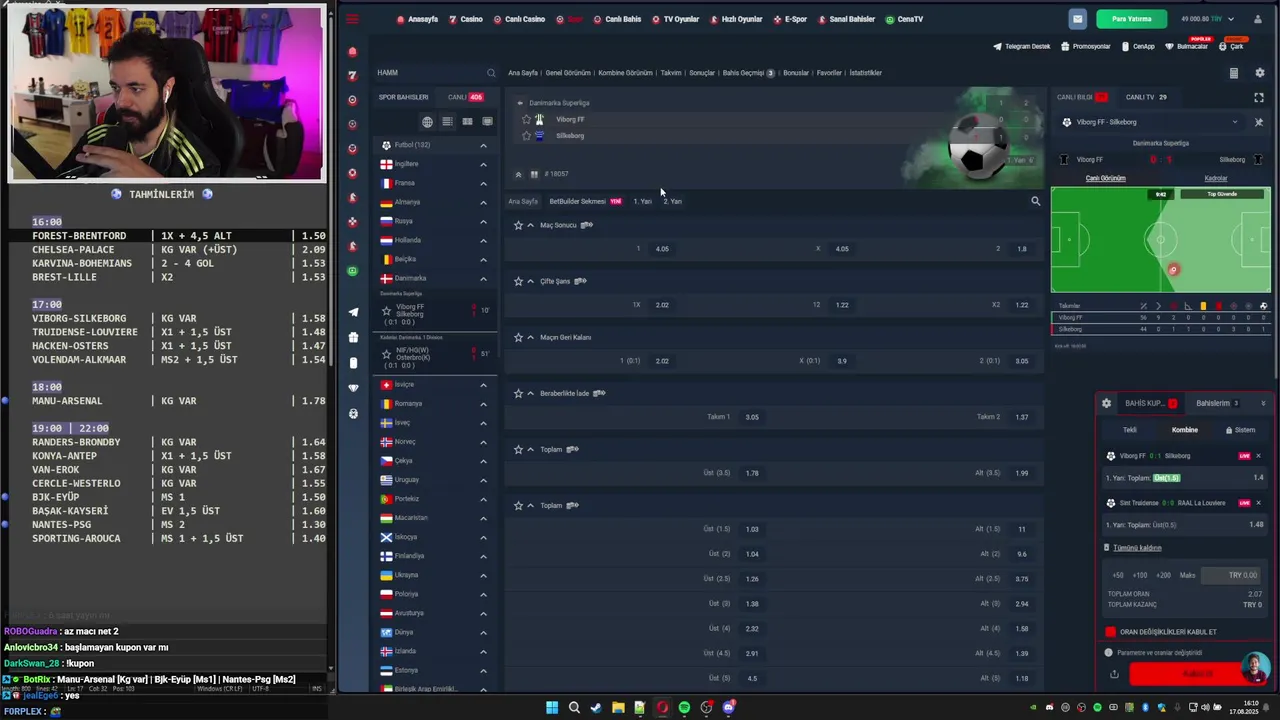
Task: Click the statistics icon beside #18057
Action: [x=534, y=174]
